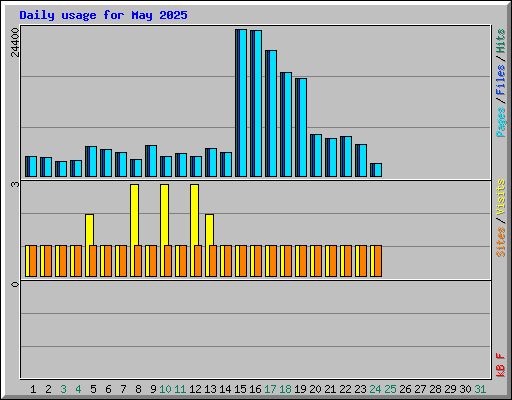The height and width of the screenshot is (400, 512).
Task: Click the 24400 axis value
Action: click(15, 43)
